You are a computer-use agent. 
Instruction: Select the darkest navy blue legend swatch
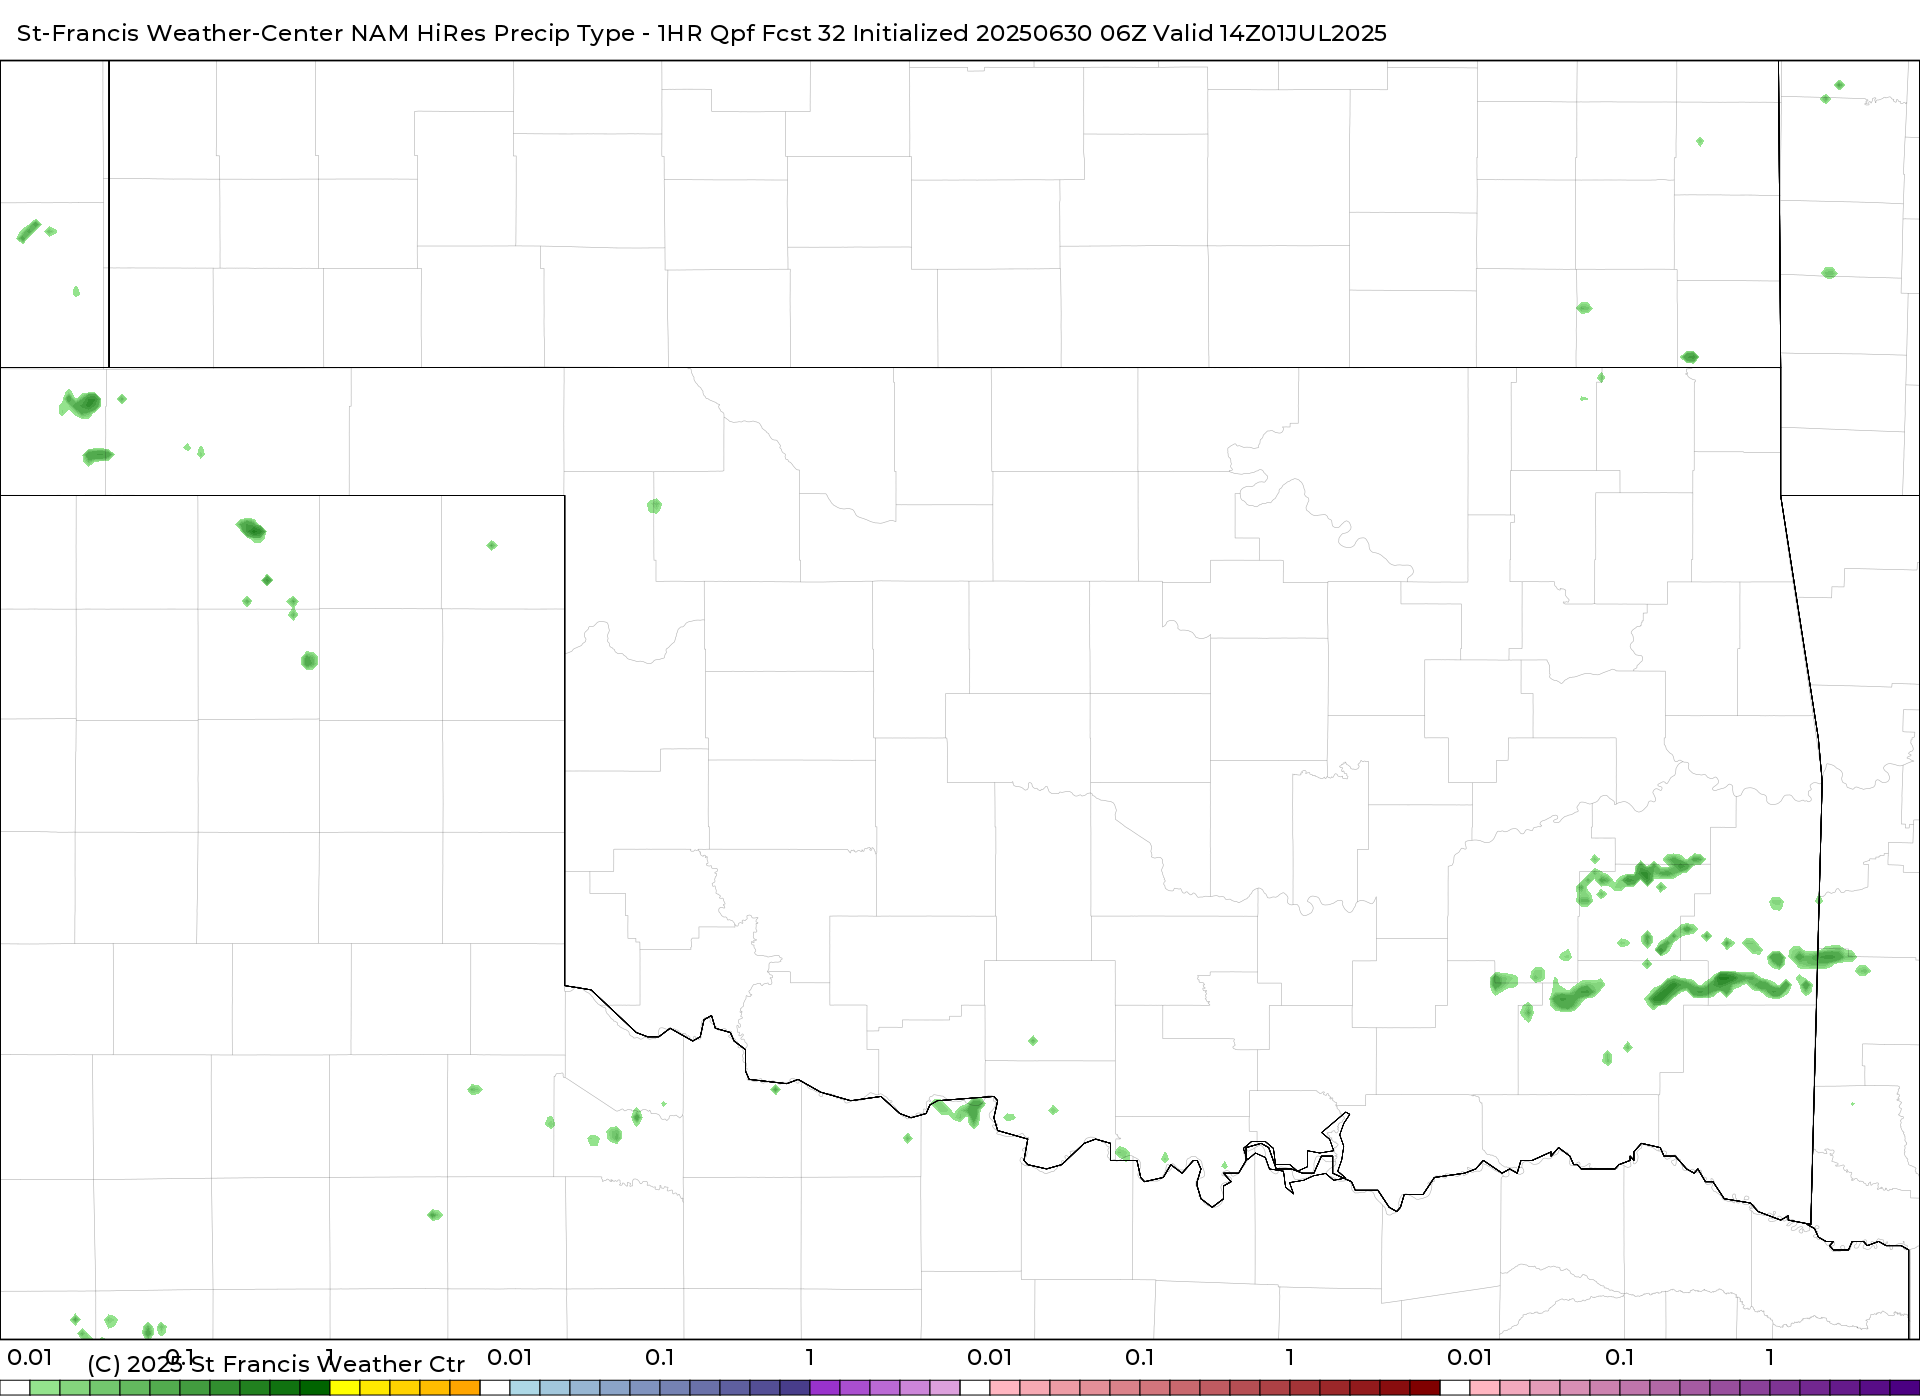coord(795,1388)
